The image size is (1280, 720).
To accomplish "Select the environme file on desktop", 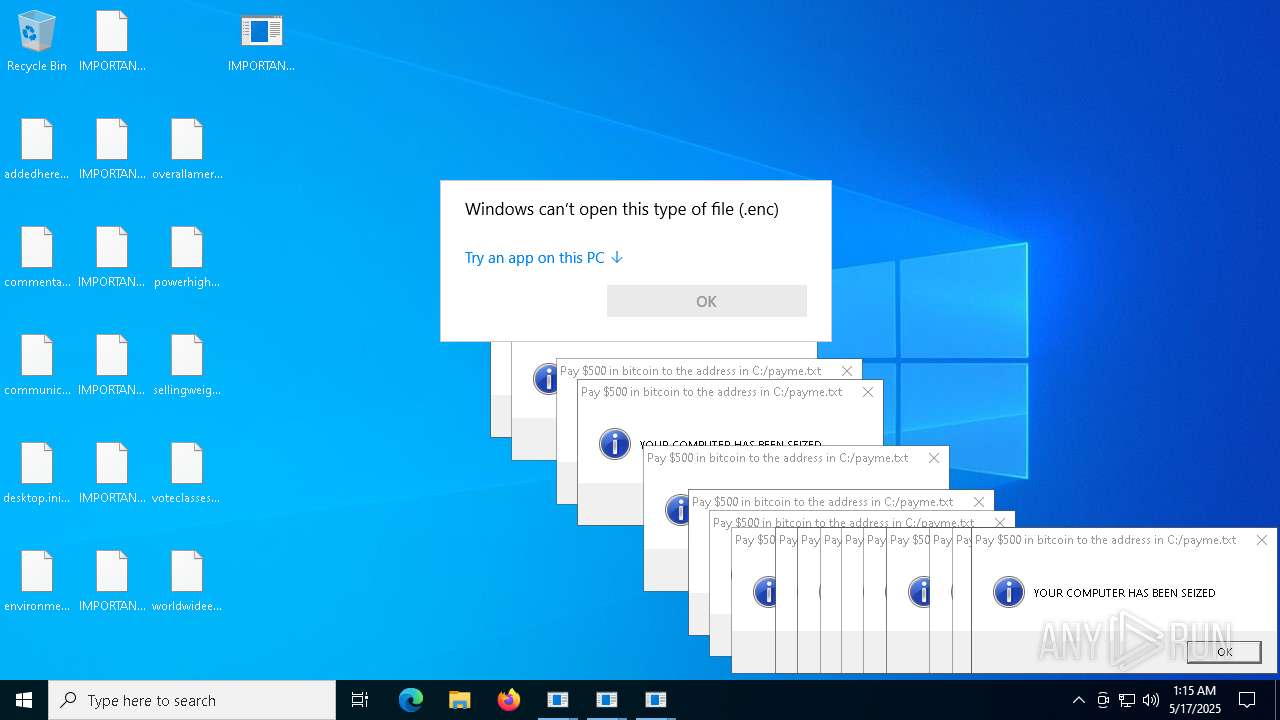I will [37, 582].
